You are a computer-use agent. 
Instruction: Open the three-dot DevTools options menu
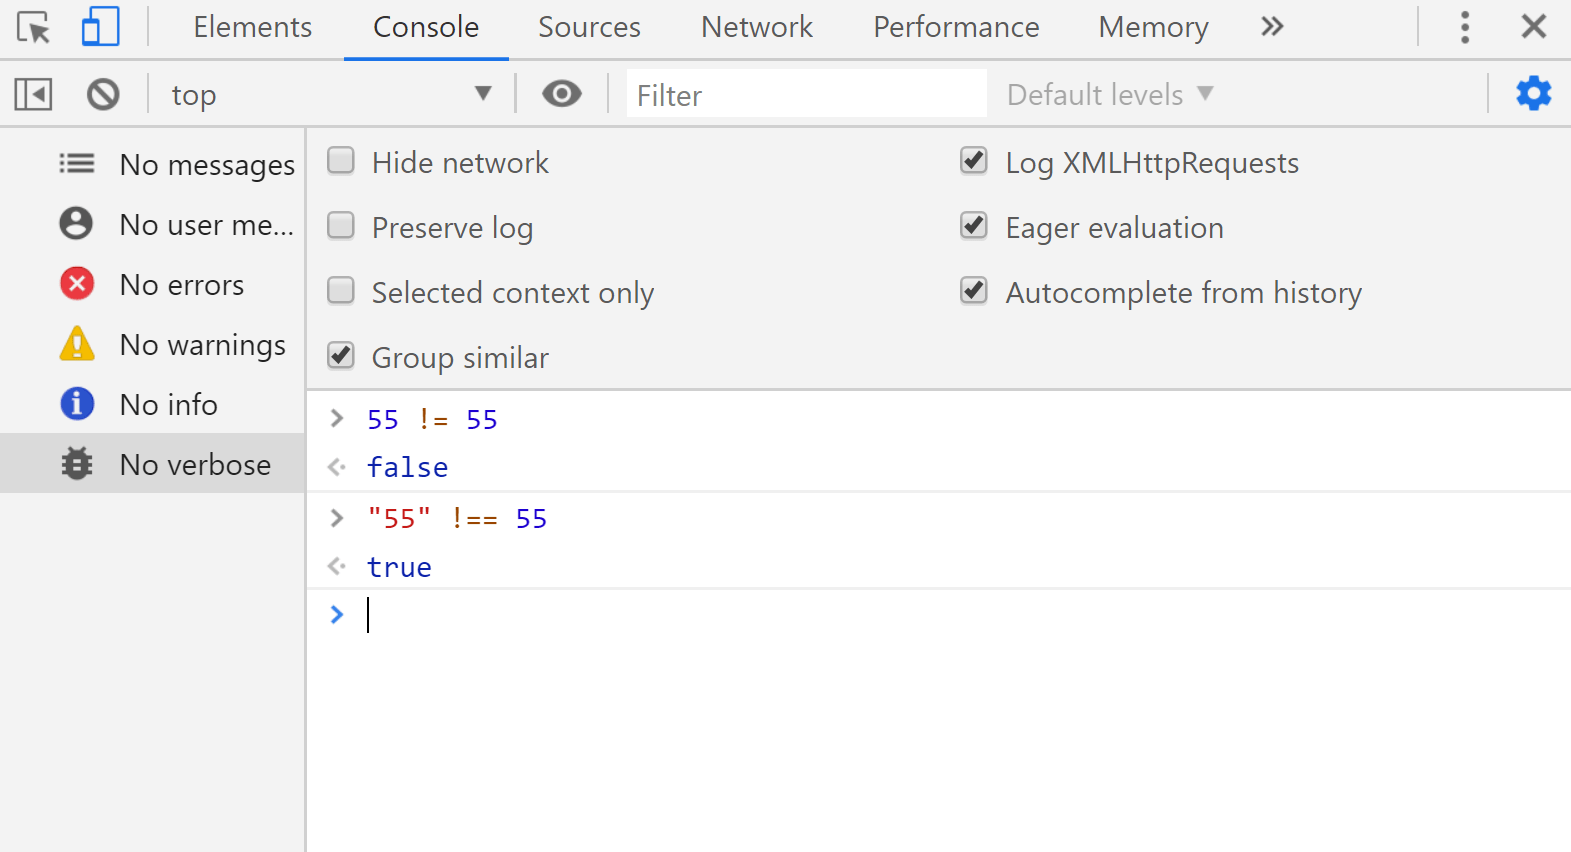[x=1465, y=27]
